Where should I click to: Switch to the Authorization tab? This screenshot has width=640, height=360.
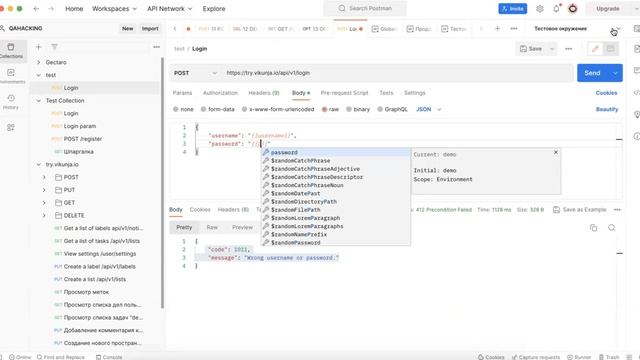point(220,93)
